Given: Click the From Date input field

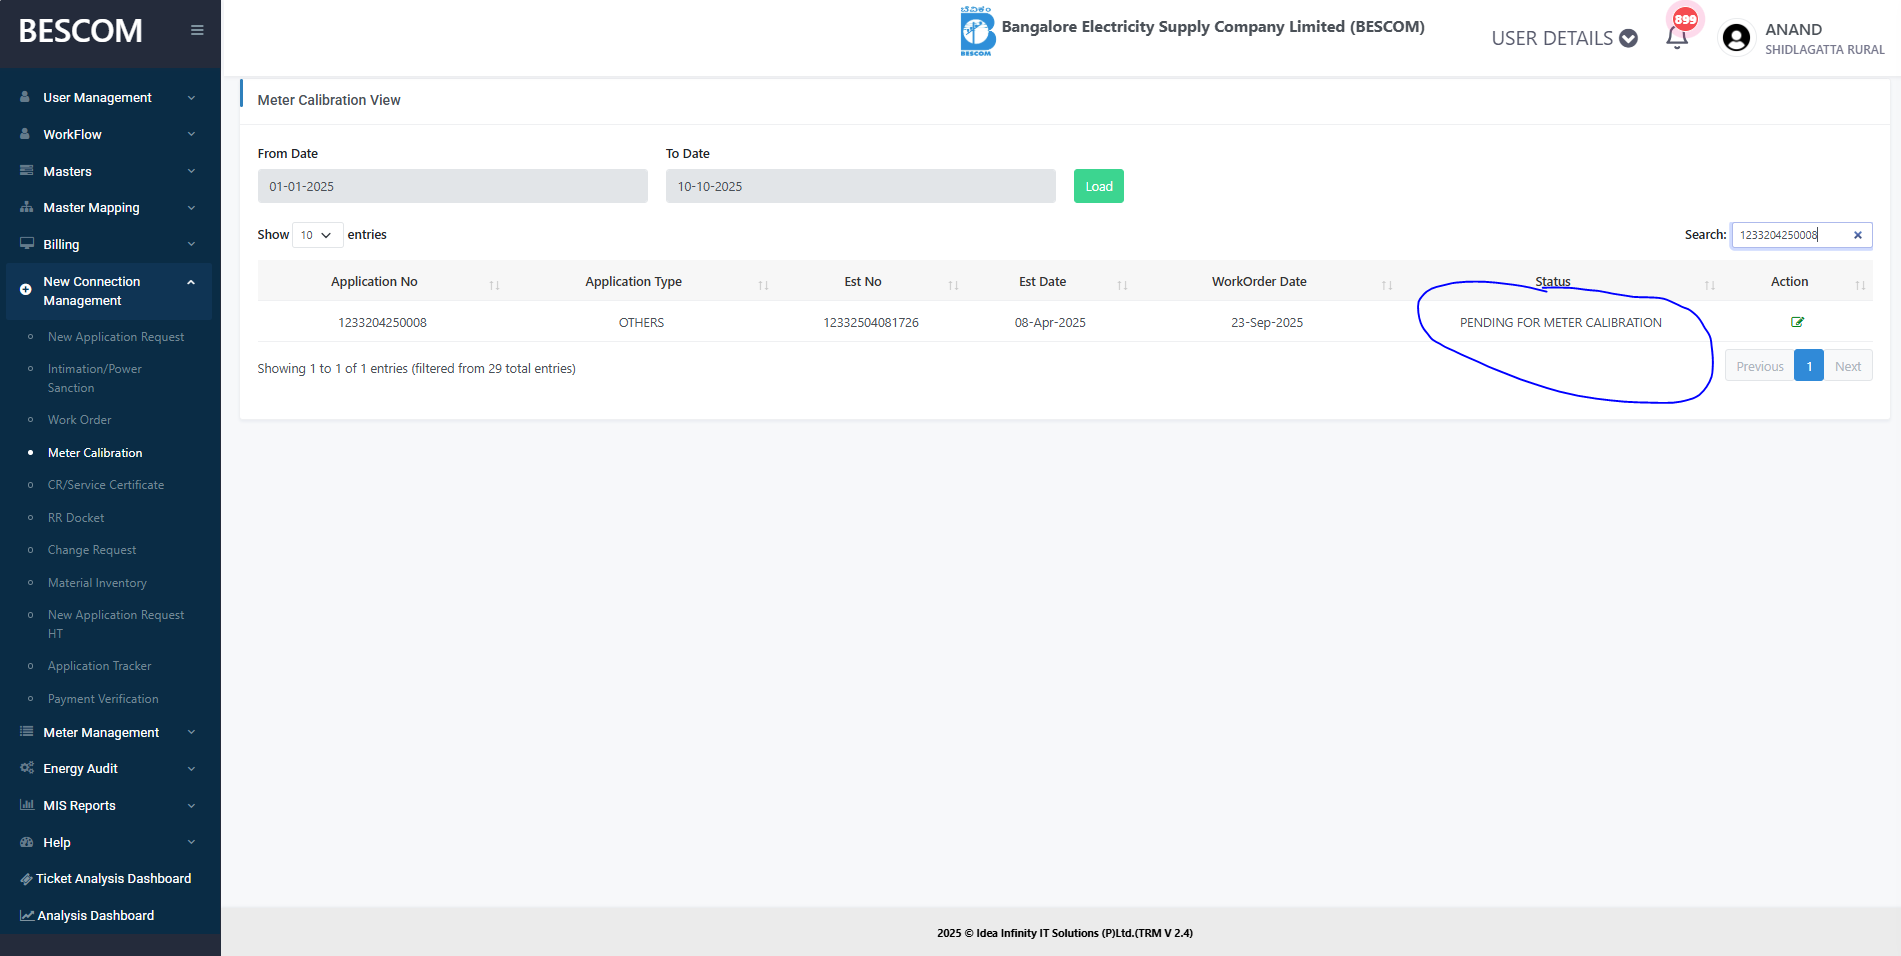Looking at the screenshot, I should point(452,186).
